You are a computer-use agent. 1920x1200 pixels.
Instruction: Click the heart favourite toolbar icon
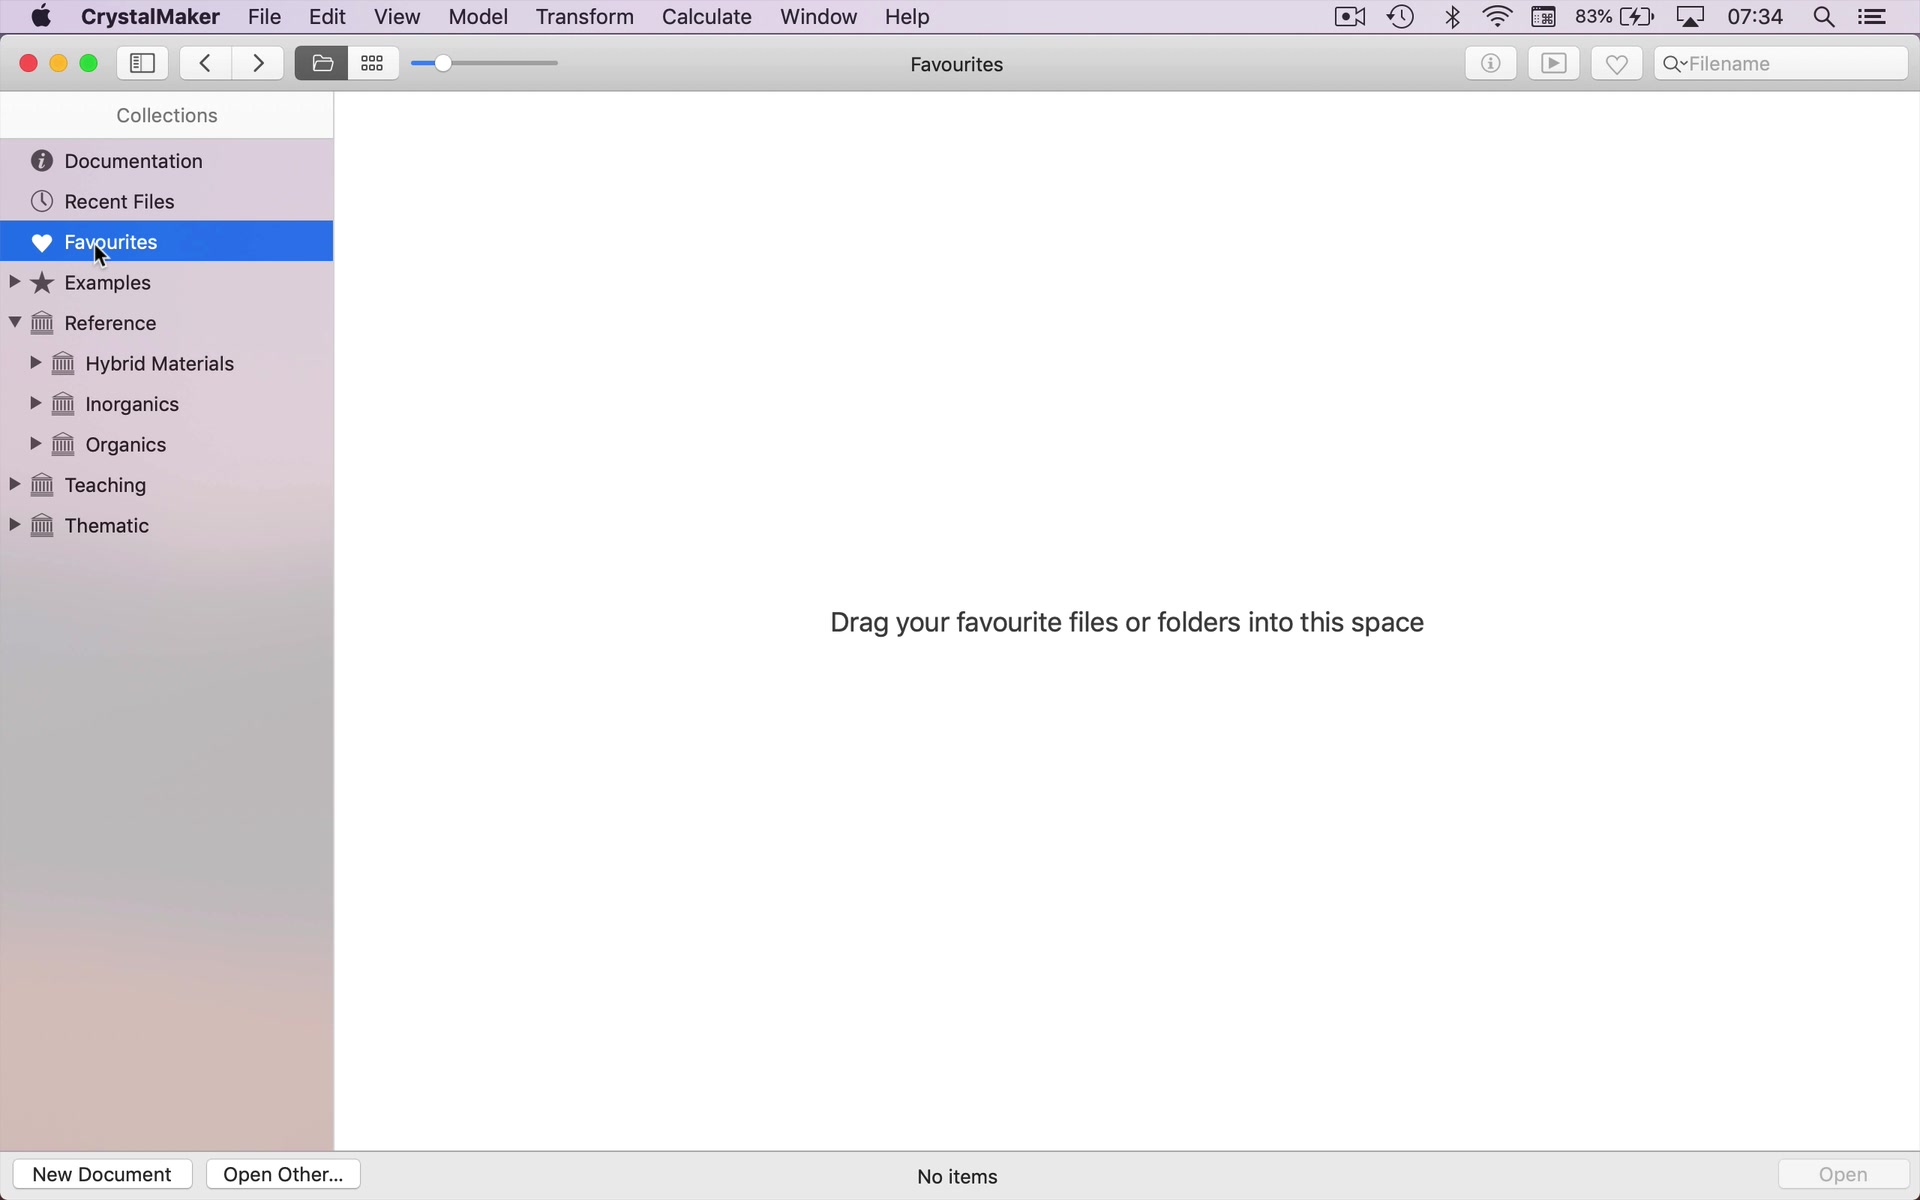tap(1616, 64)
